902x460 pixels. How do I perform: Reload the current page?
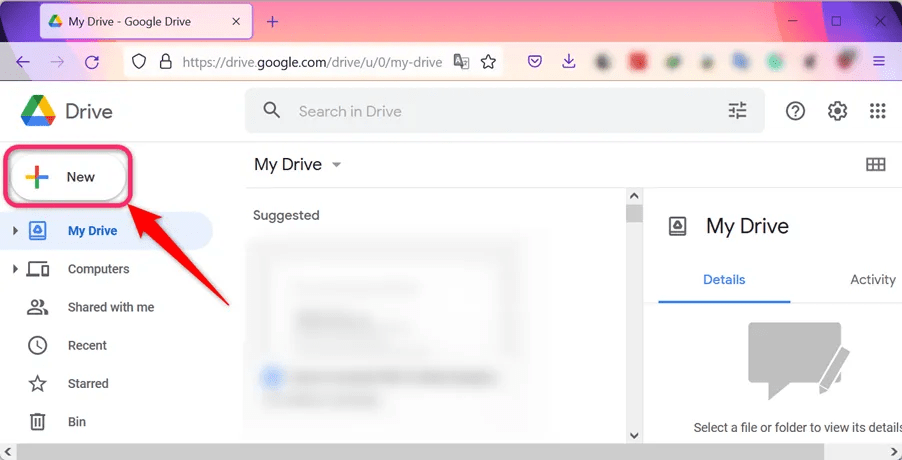click(92, 62)
